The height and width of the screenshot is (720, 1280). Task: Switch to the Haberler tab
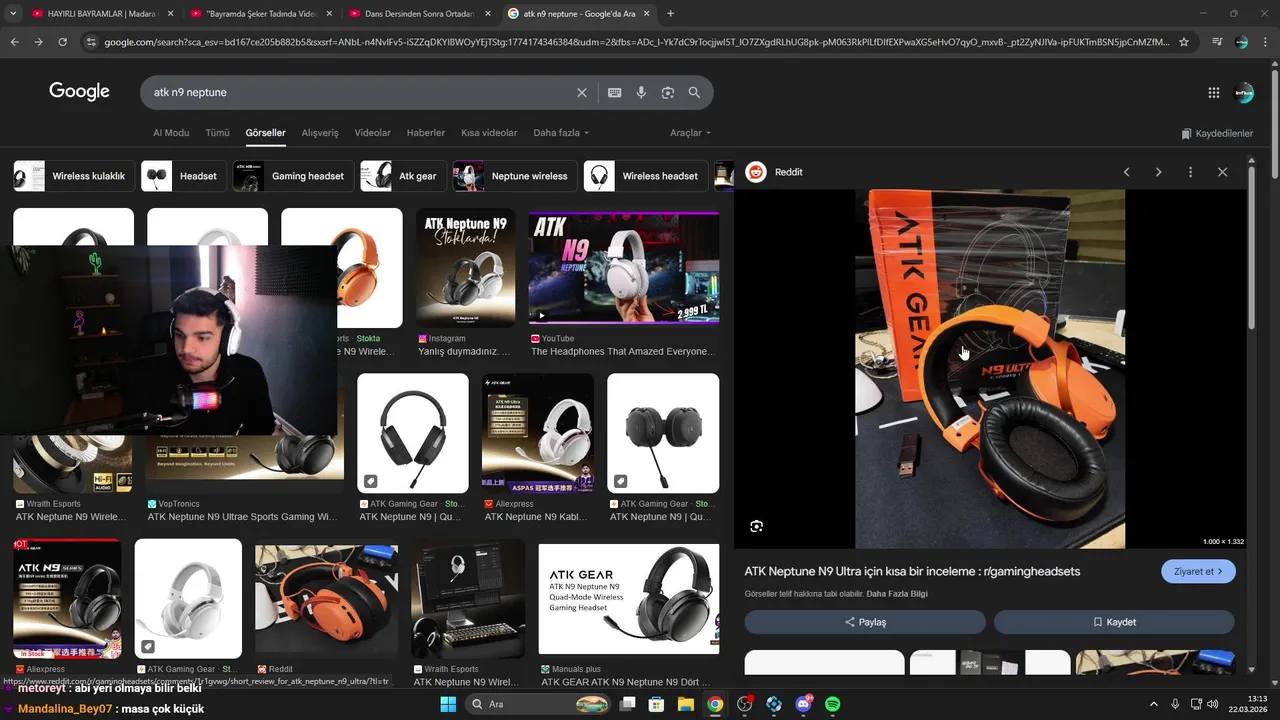coord(426,133)
